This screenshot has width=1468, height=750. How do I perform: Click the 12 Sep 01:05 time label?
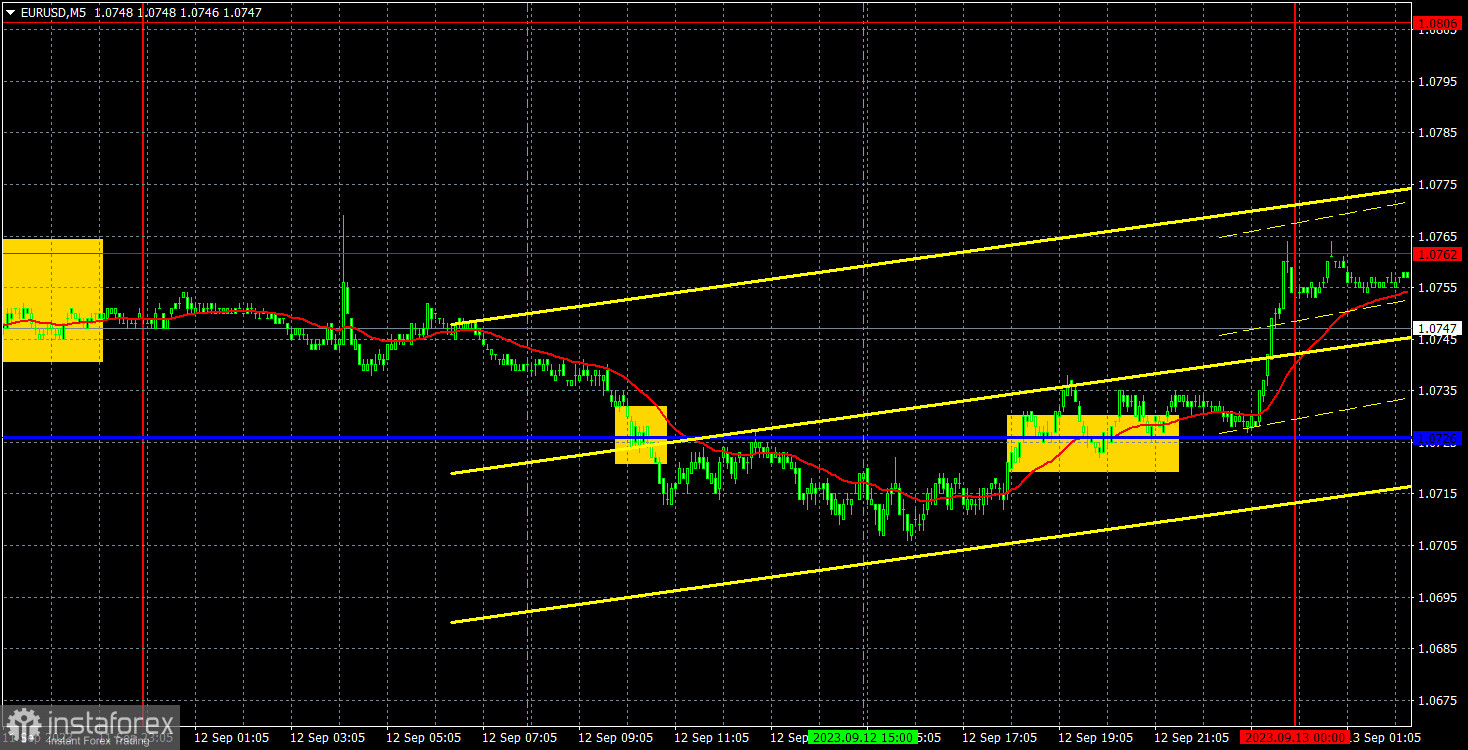click(231, 737)
